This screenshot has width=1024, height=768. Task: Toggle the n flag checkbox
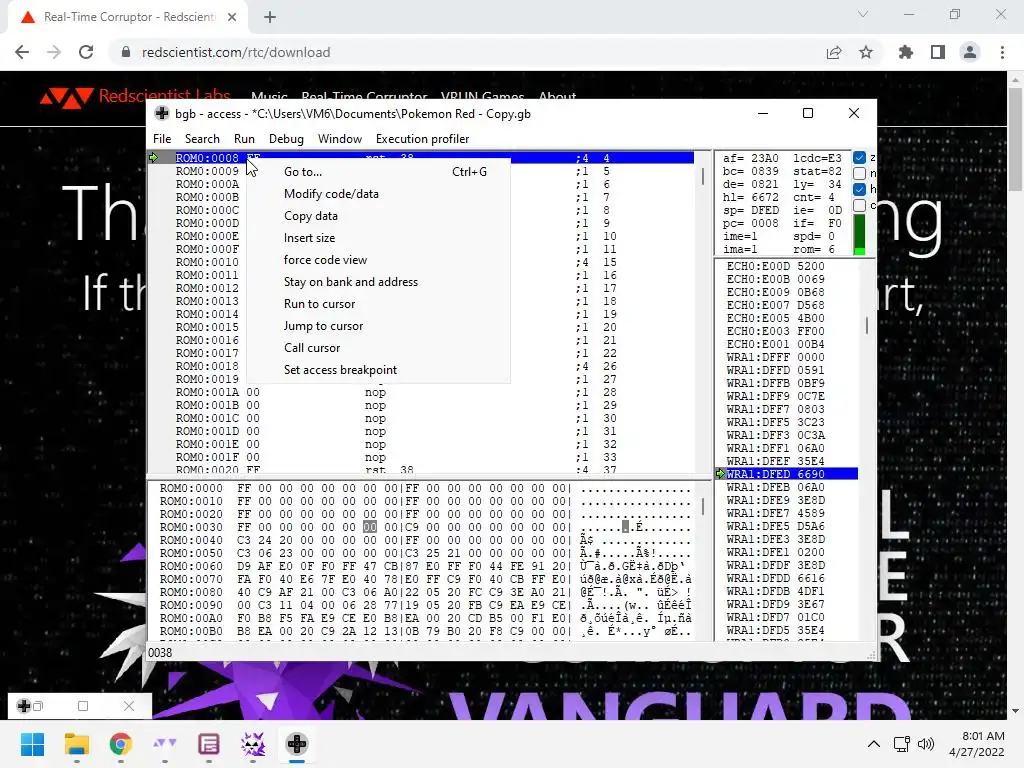pyautogui.click(x=859, y=174)
